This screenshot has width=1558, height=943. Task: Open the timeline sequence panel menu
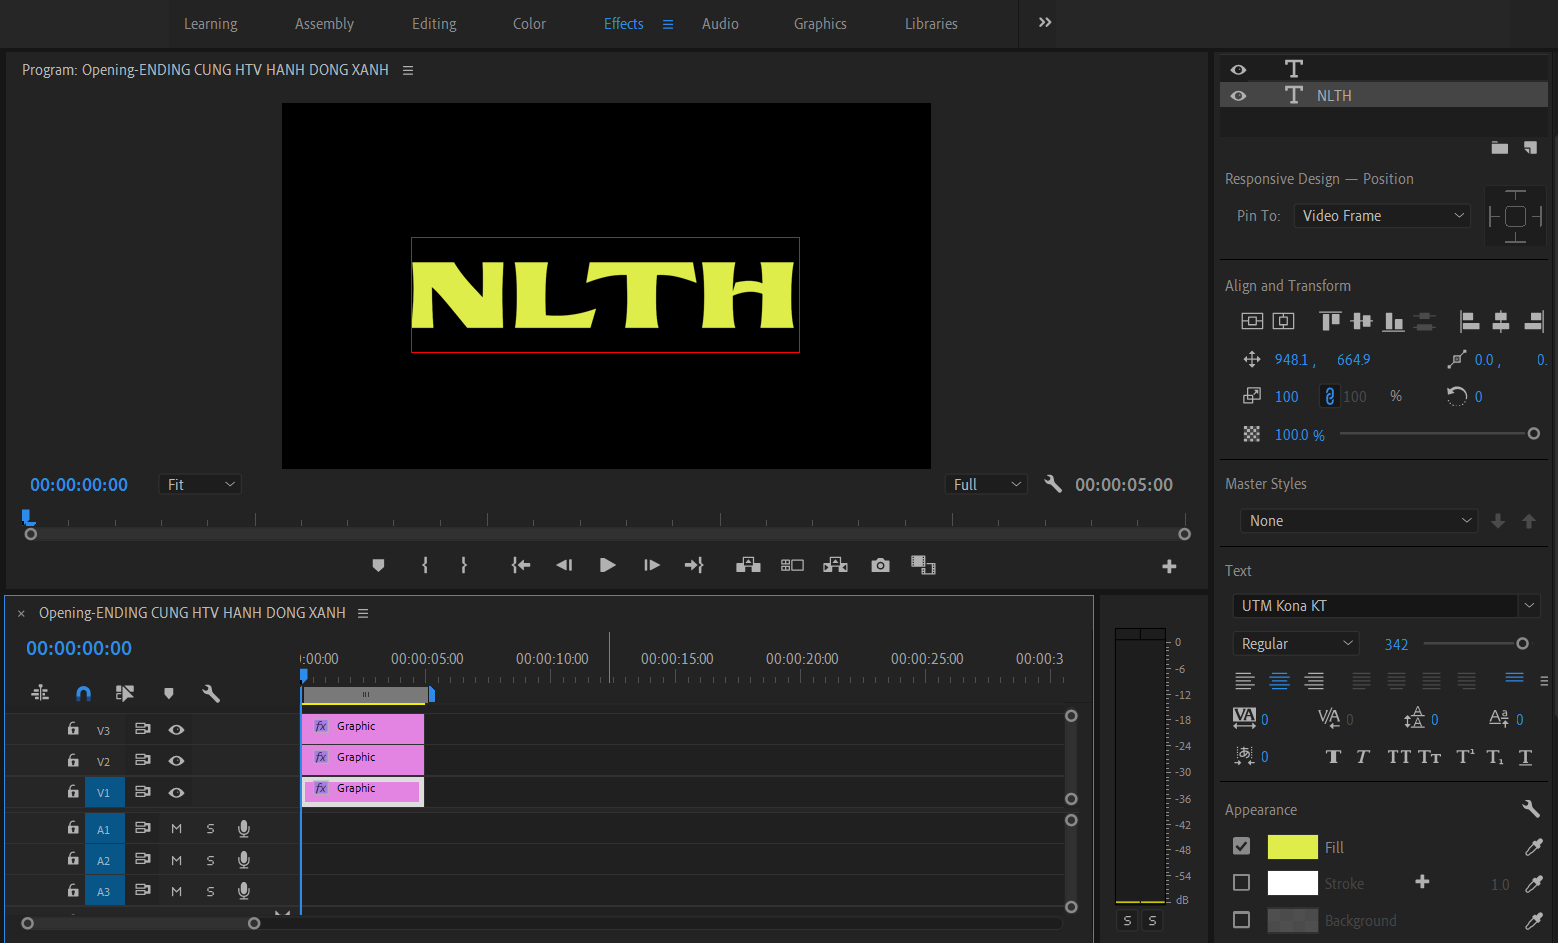363,613
